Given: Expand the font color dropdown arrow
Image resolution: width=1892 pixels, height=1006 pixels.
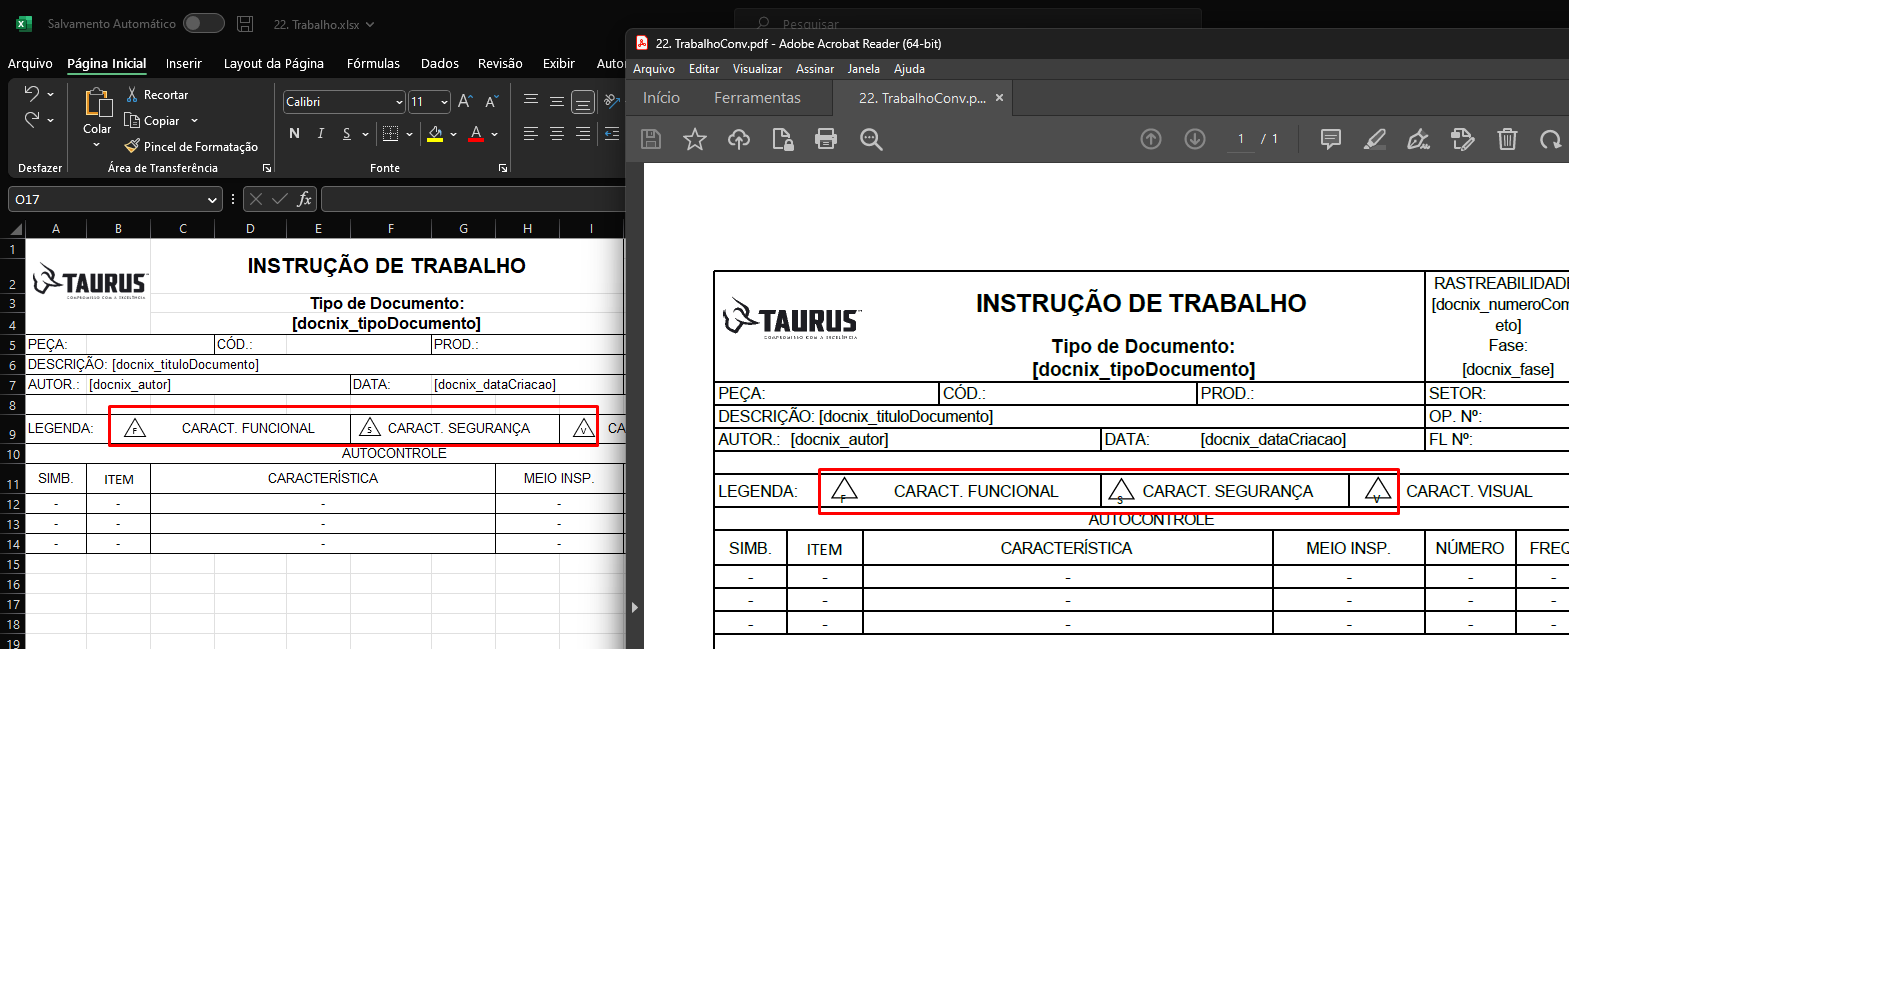Looking at the screenshot, I should 494,133.
